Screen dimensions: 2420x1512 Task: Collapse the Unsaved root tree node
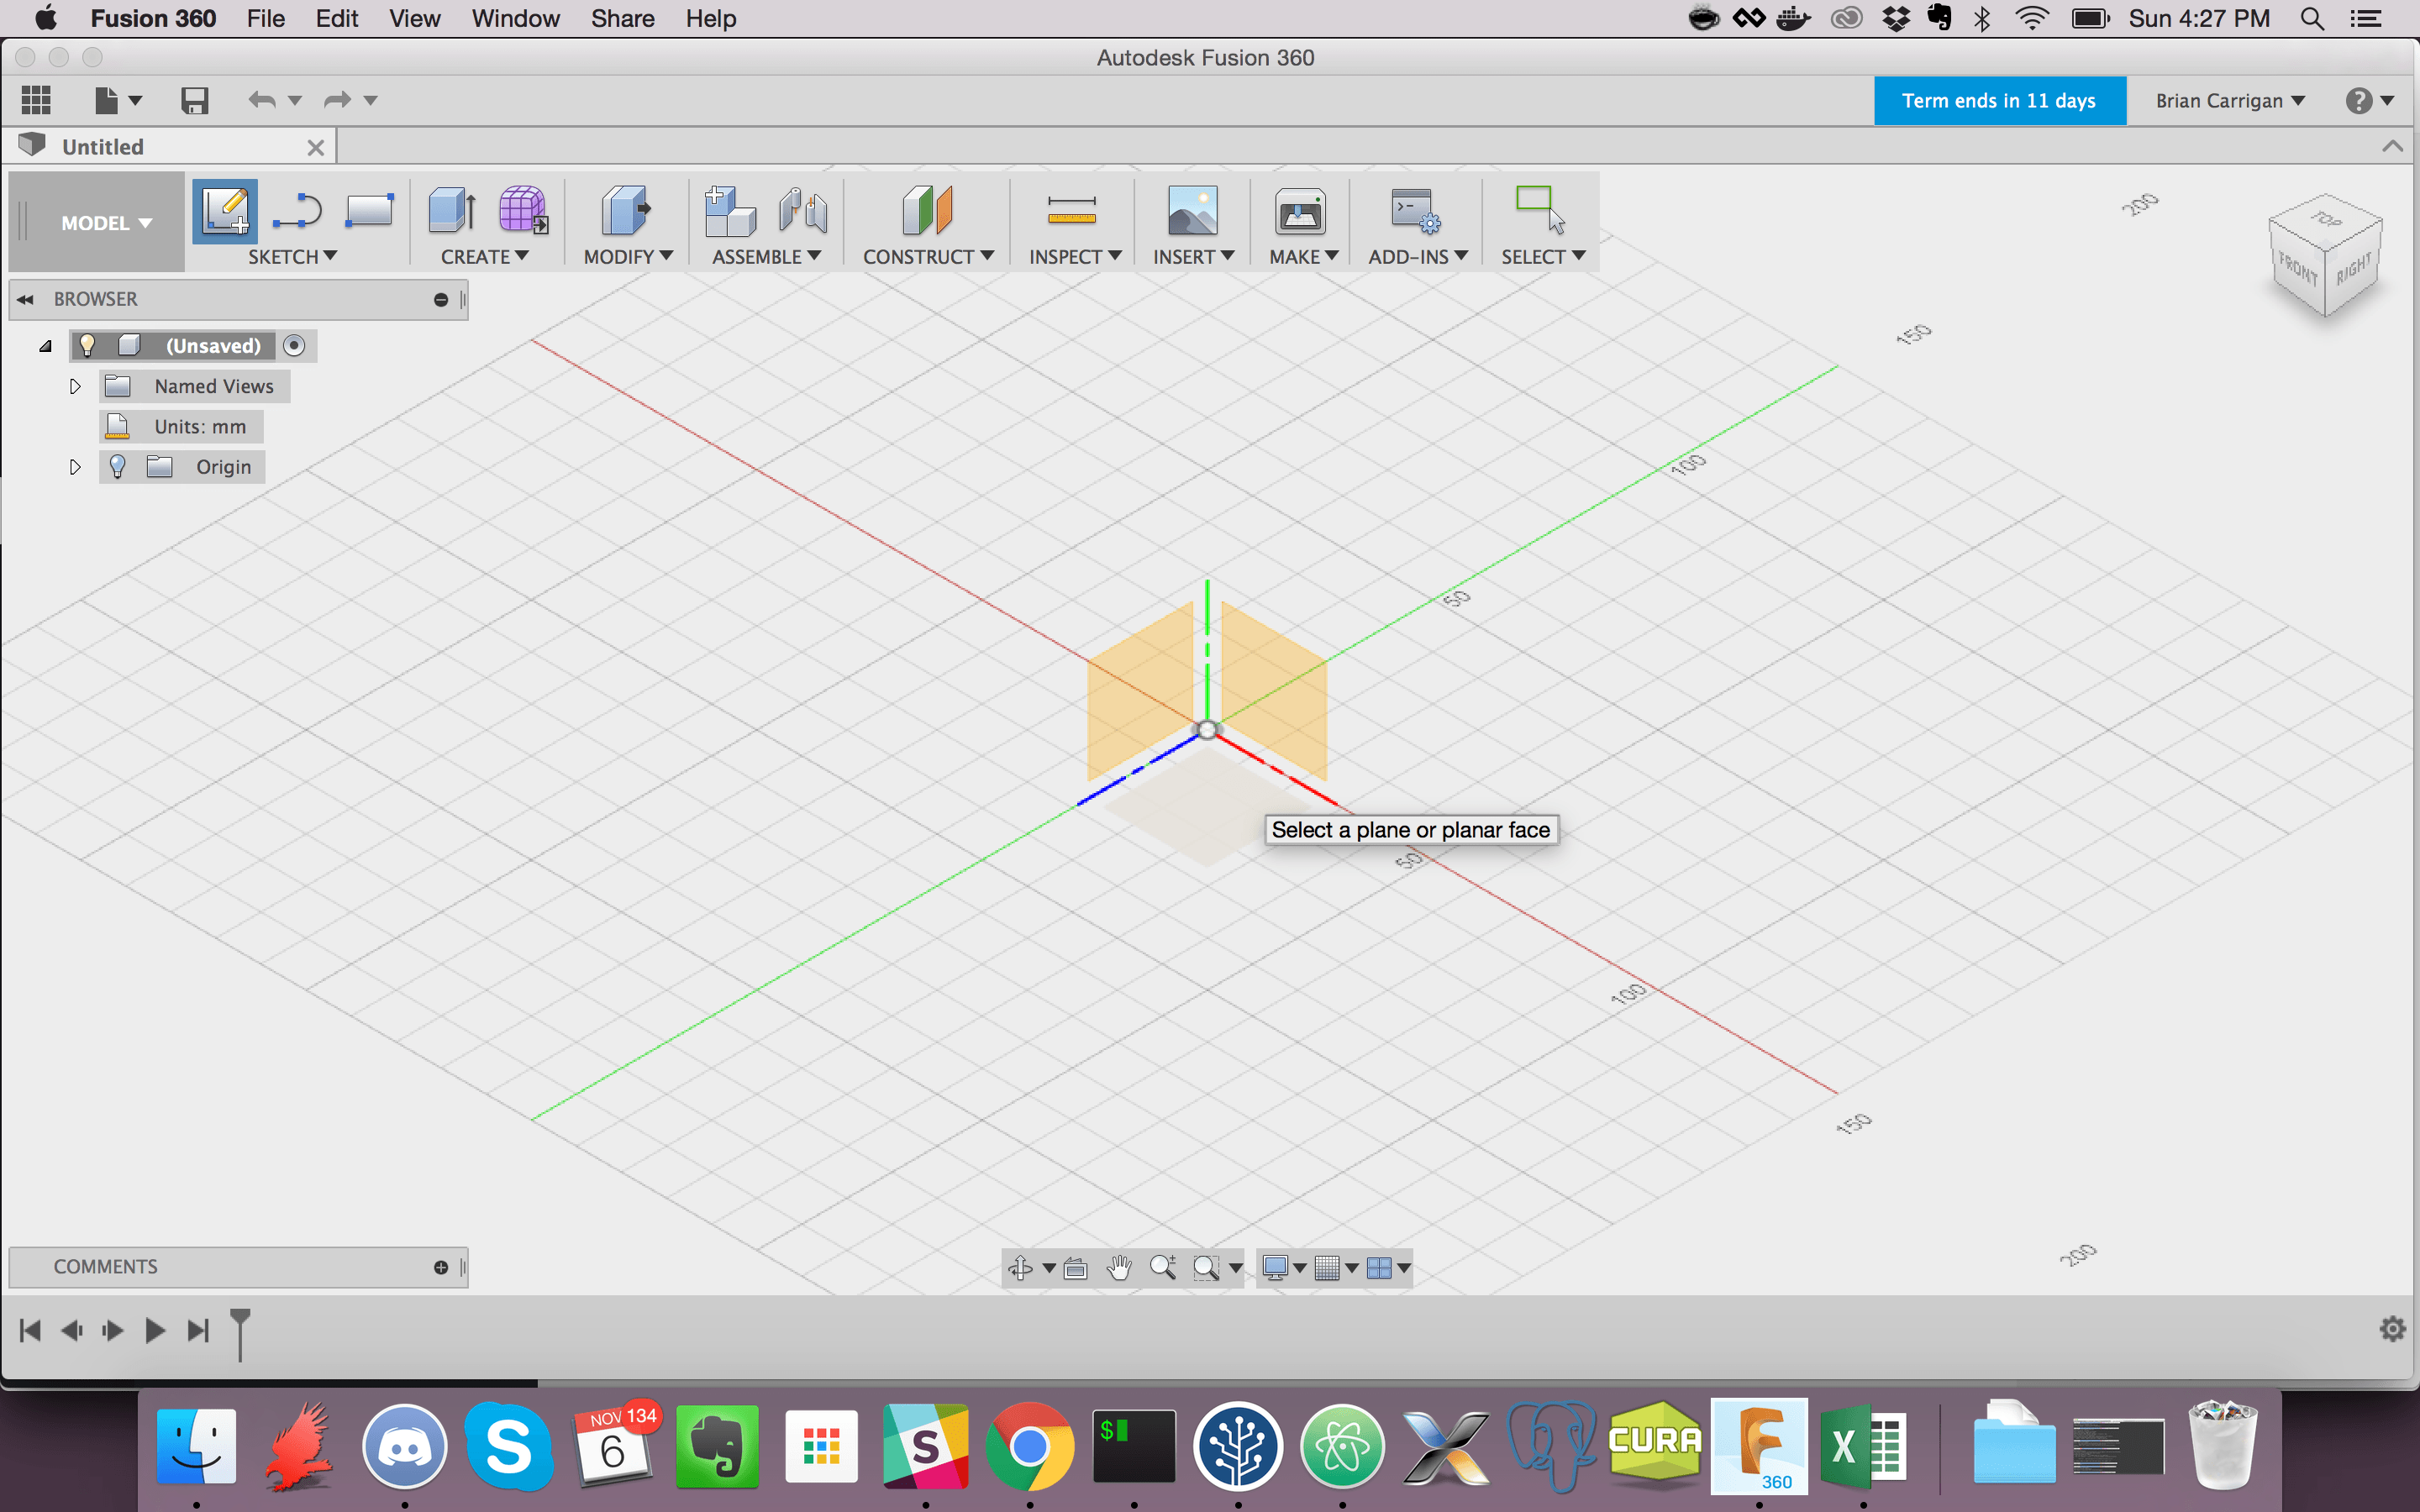tap(45, 346)
